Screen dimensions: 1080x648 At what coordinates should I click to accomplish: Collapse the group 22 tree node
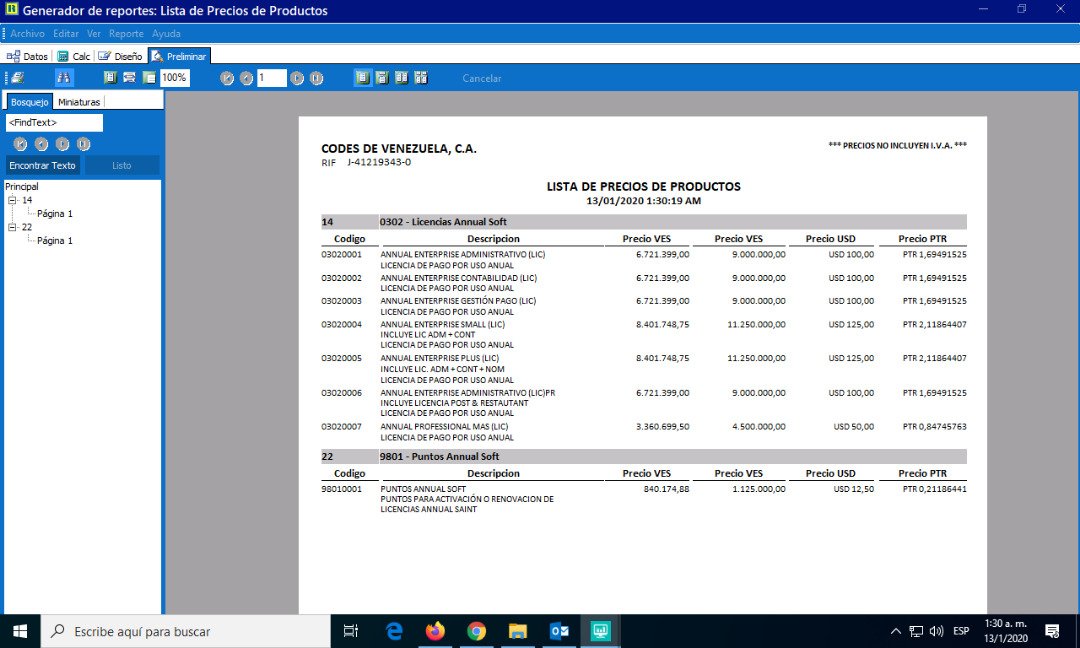(12, 227)
